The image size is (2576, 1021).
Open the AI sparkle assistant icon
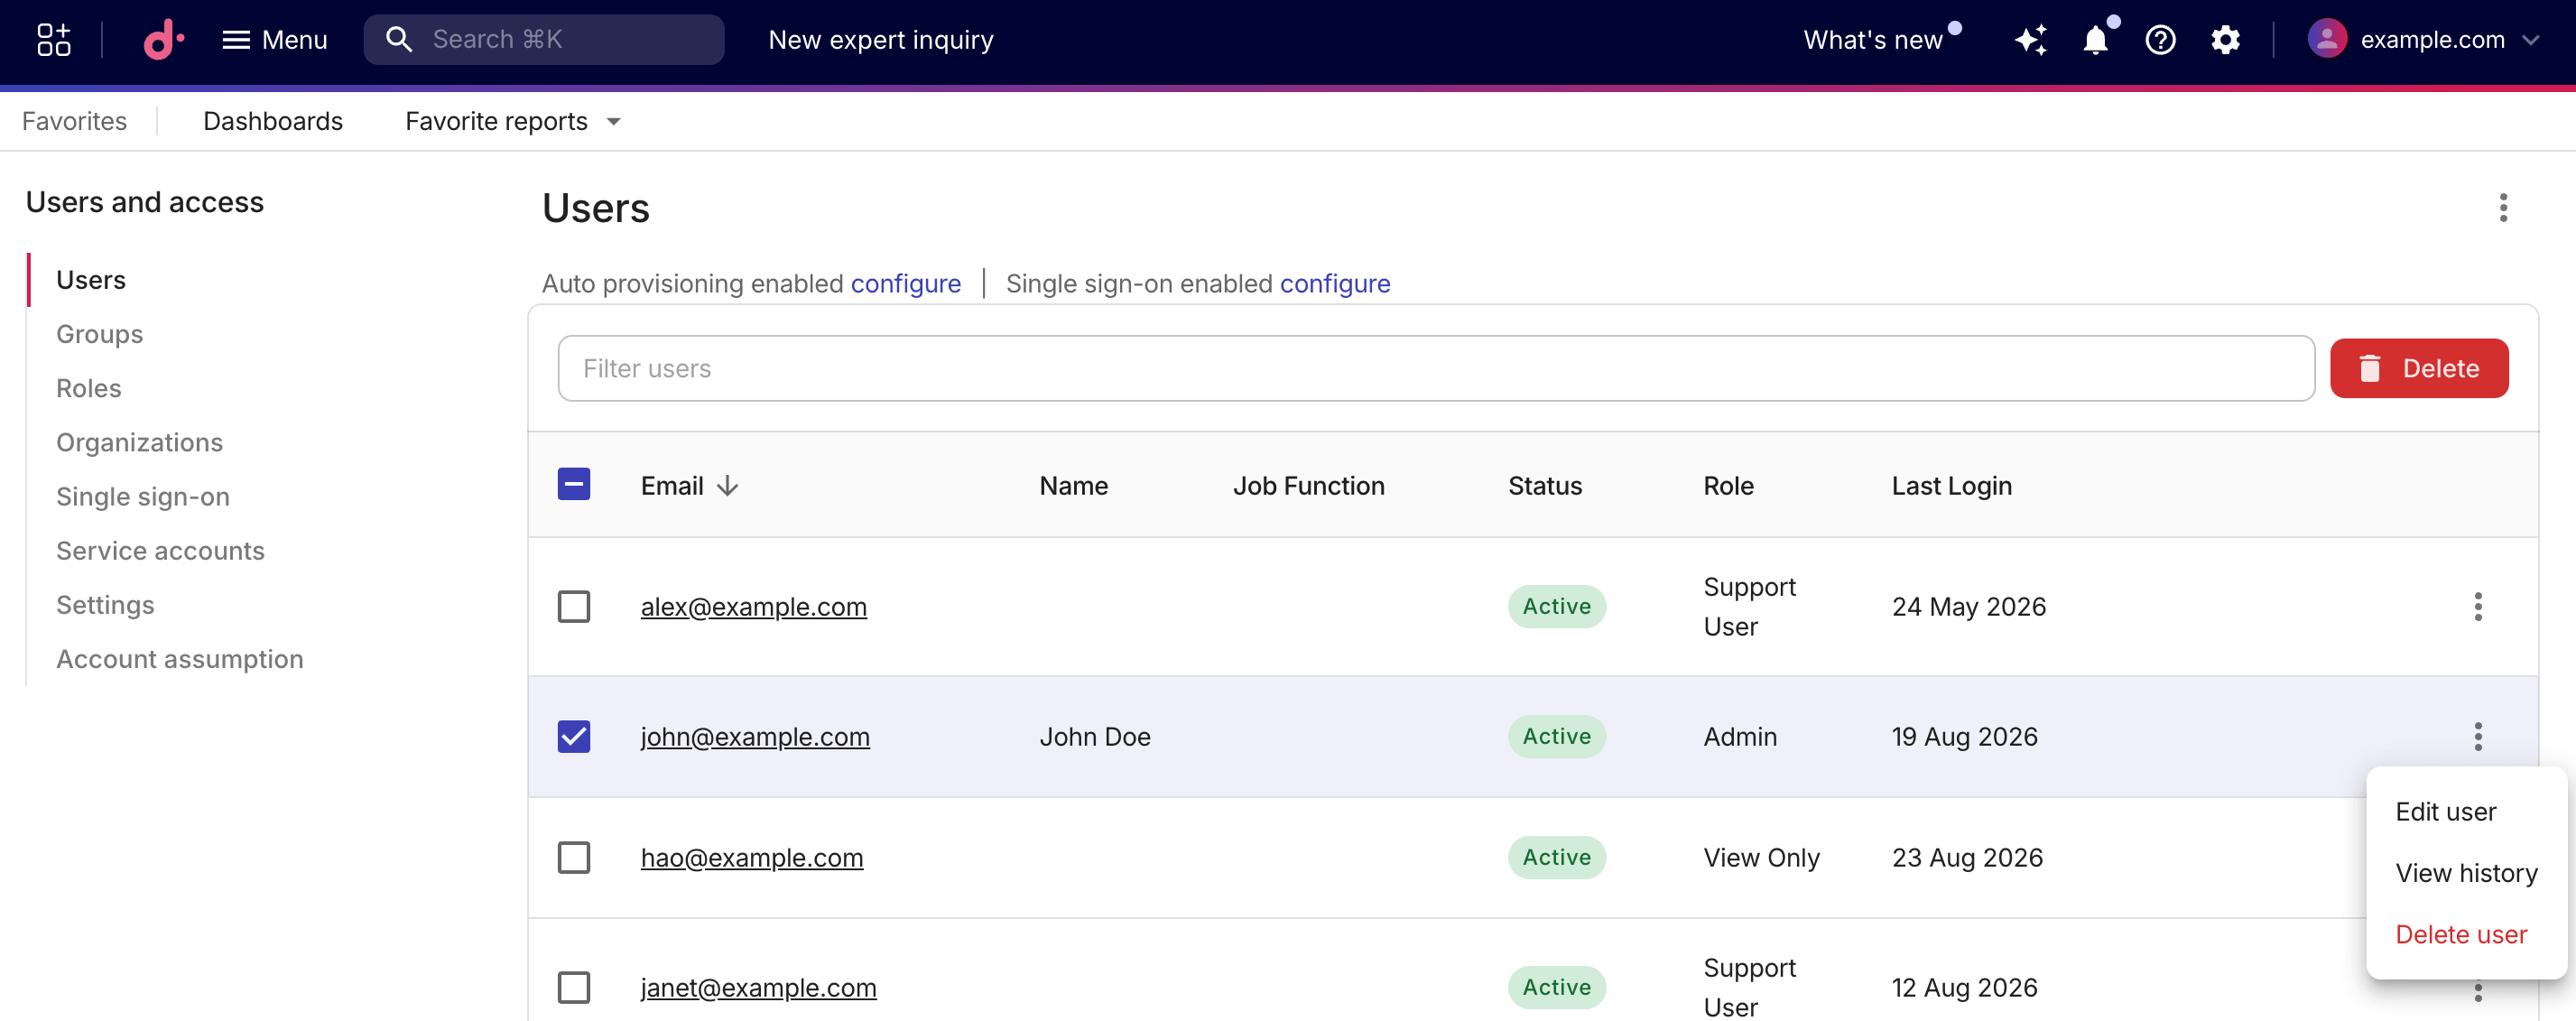pos(2031,40)
